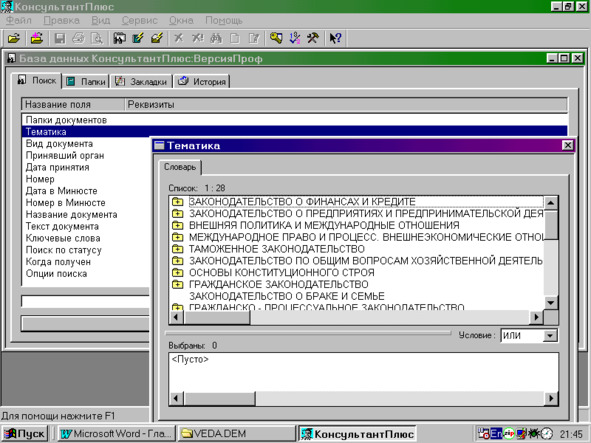Click the closed book with lightning icon
Viewport: 591px width, 443px height.
click(138, 38)
